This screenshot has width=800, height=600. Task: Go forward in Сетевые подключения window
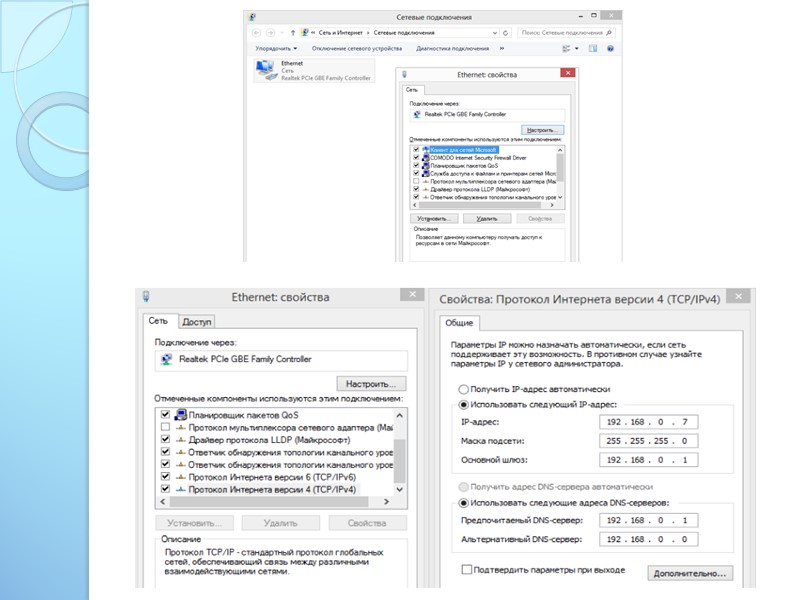click(270, 33)
